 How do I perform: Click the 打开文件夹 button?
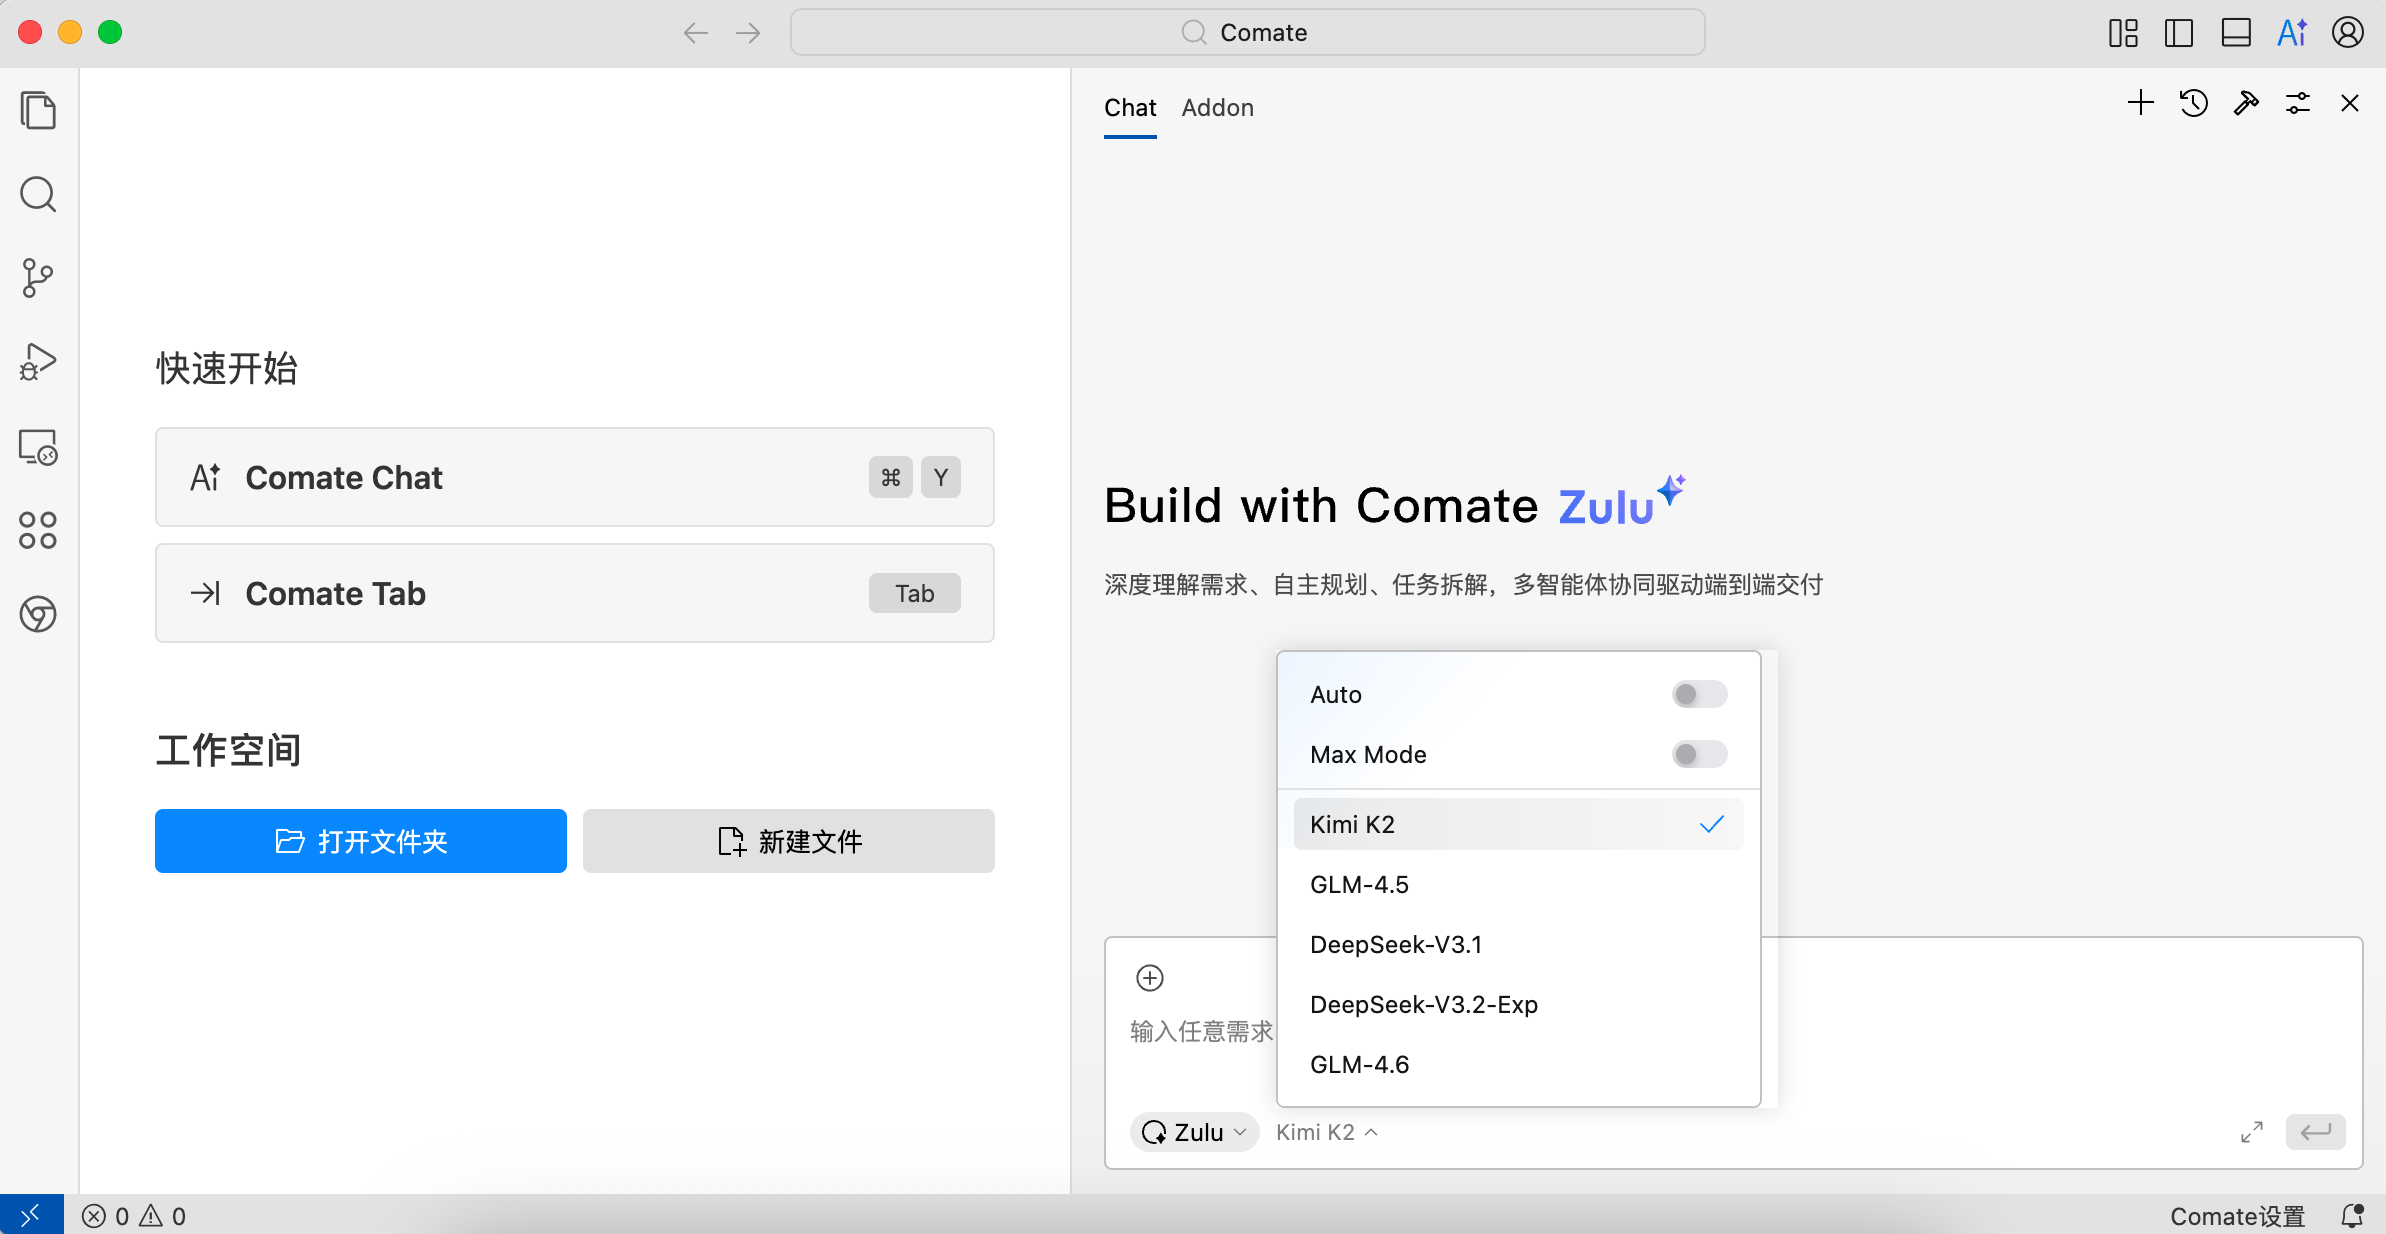point(361,841)
